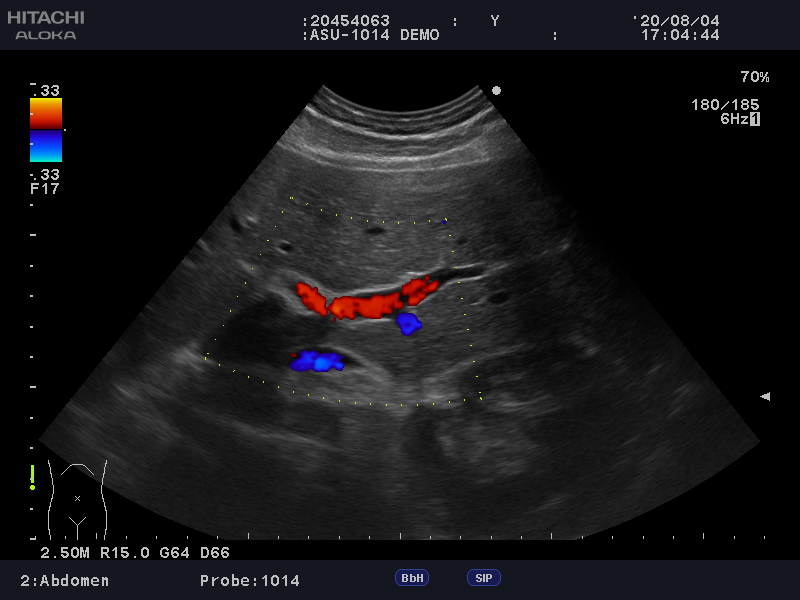Click the large red Doppler flow region
The image size is (800, 600).
[366, 303]
